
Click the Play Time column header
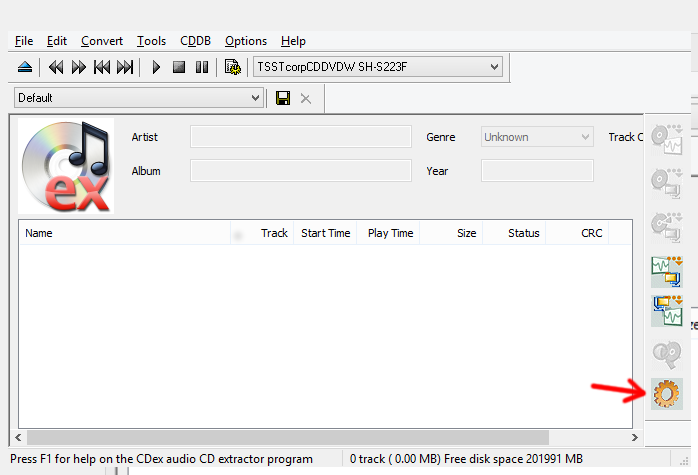390,233
